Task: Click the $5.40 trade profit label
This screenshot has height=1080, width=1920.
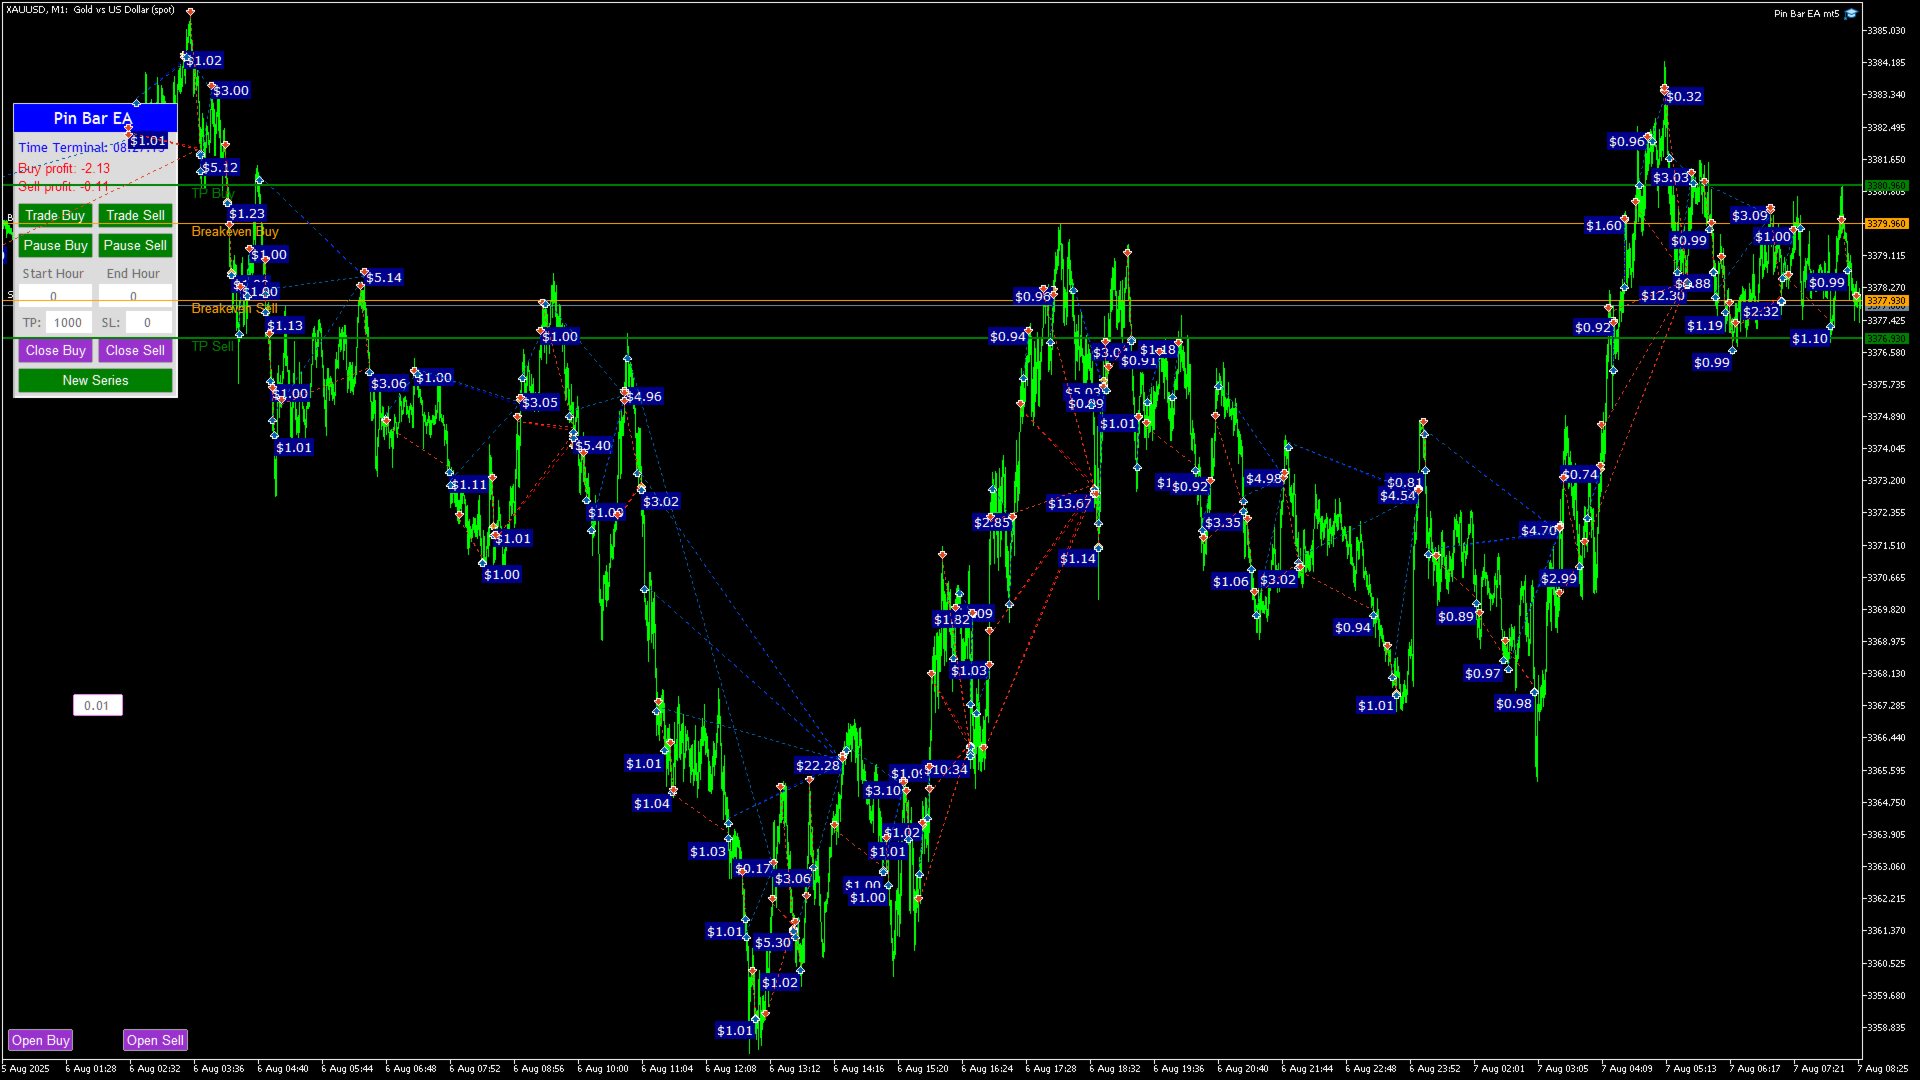Action: point(593,446)
